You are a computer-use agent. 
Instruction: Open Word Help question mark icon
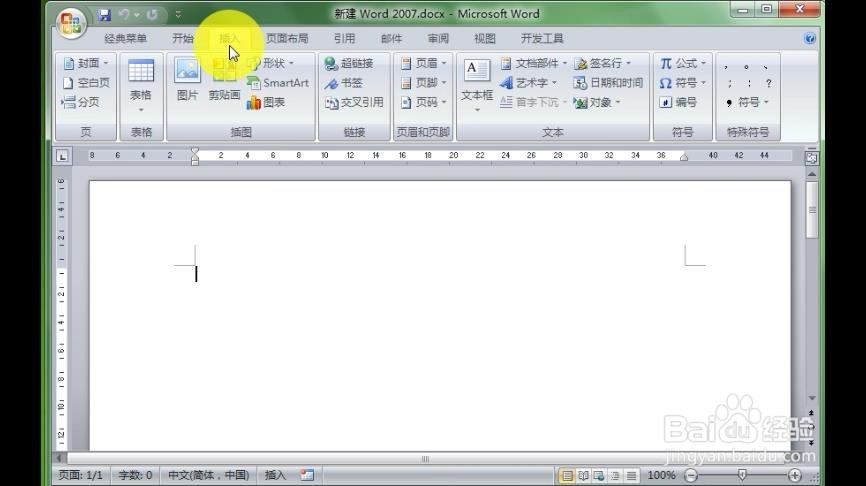point(810,38)
